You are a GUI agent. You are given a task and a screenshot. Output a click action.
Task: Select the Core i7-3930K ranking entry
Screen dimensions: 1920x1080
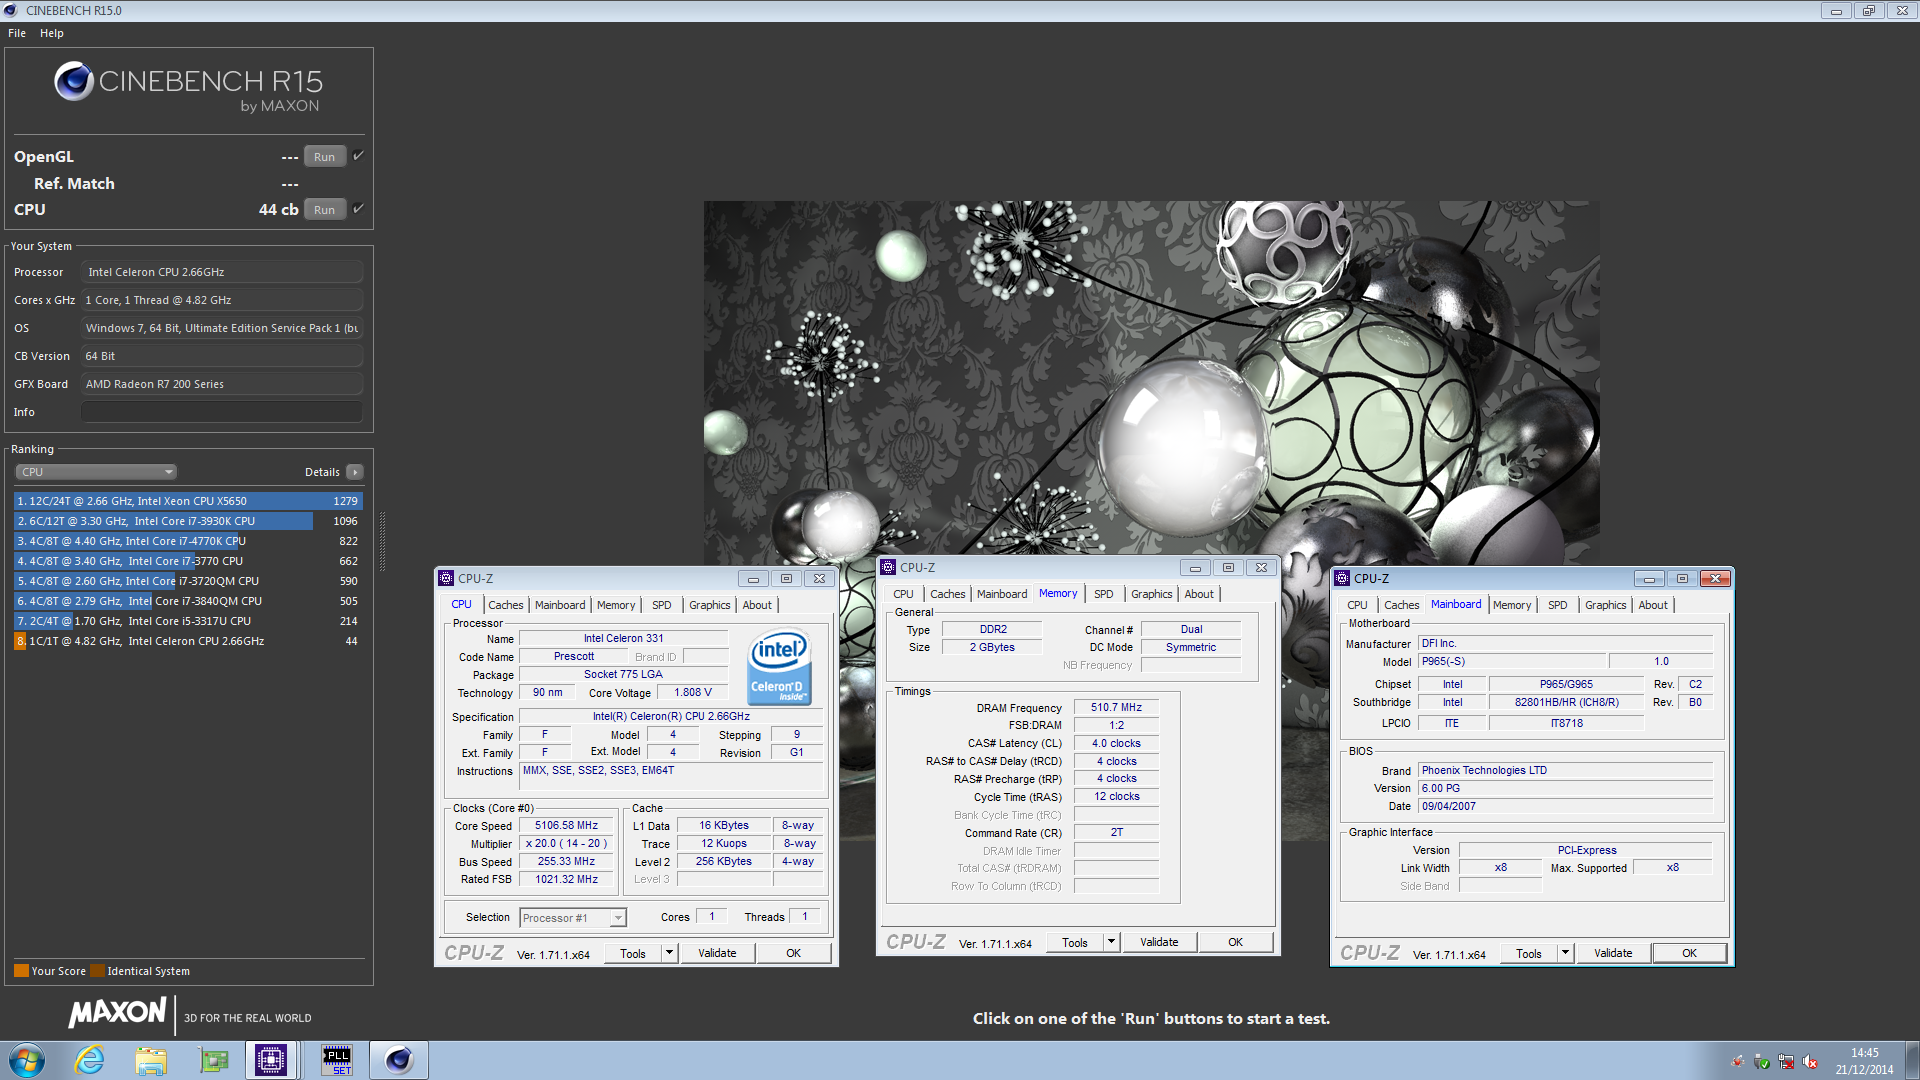188,521
